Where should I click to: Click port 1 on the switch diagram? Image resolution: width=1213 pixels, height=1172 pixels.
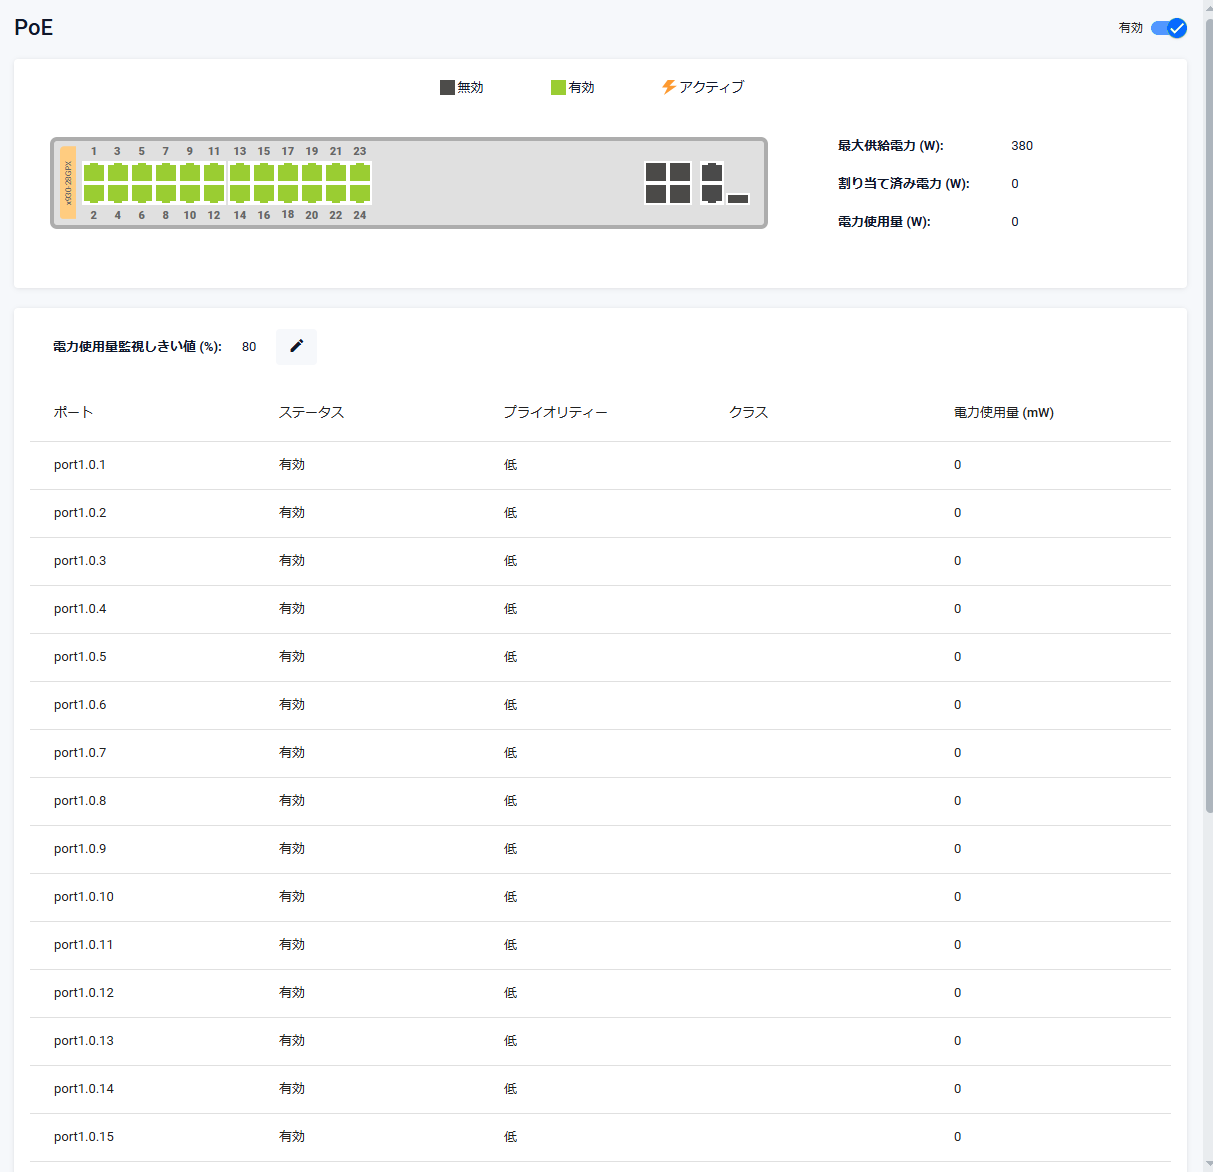tap(94, 172)
